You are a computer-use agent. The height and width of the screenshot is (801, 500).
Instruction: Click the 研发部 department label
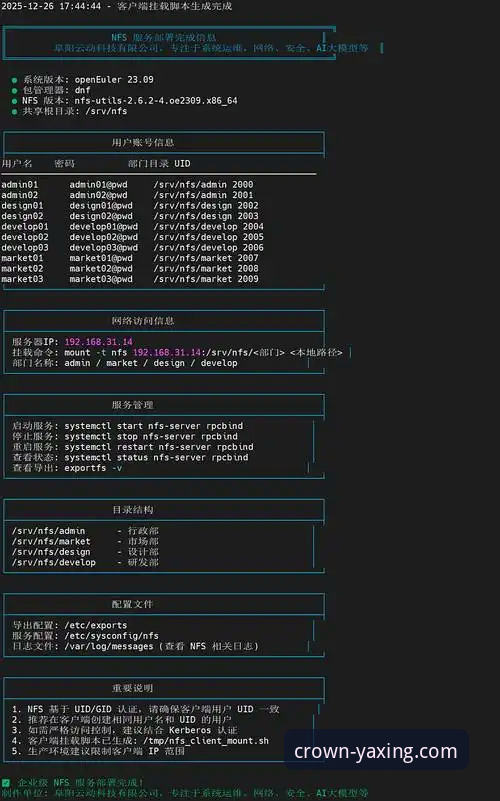pos(143,562)
